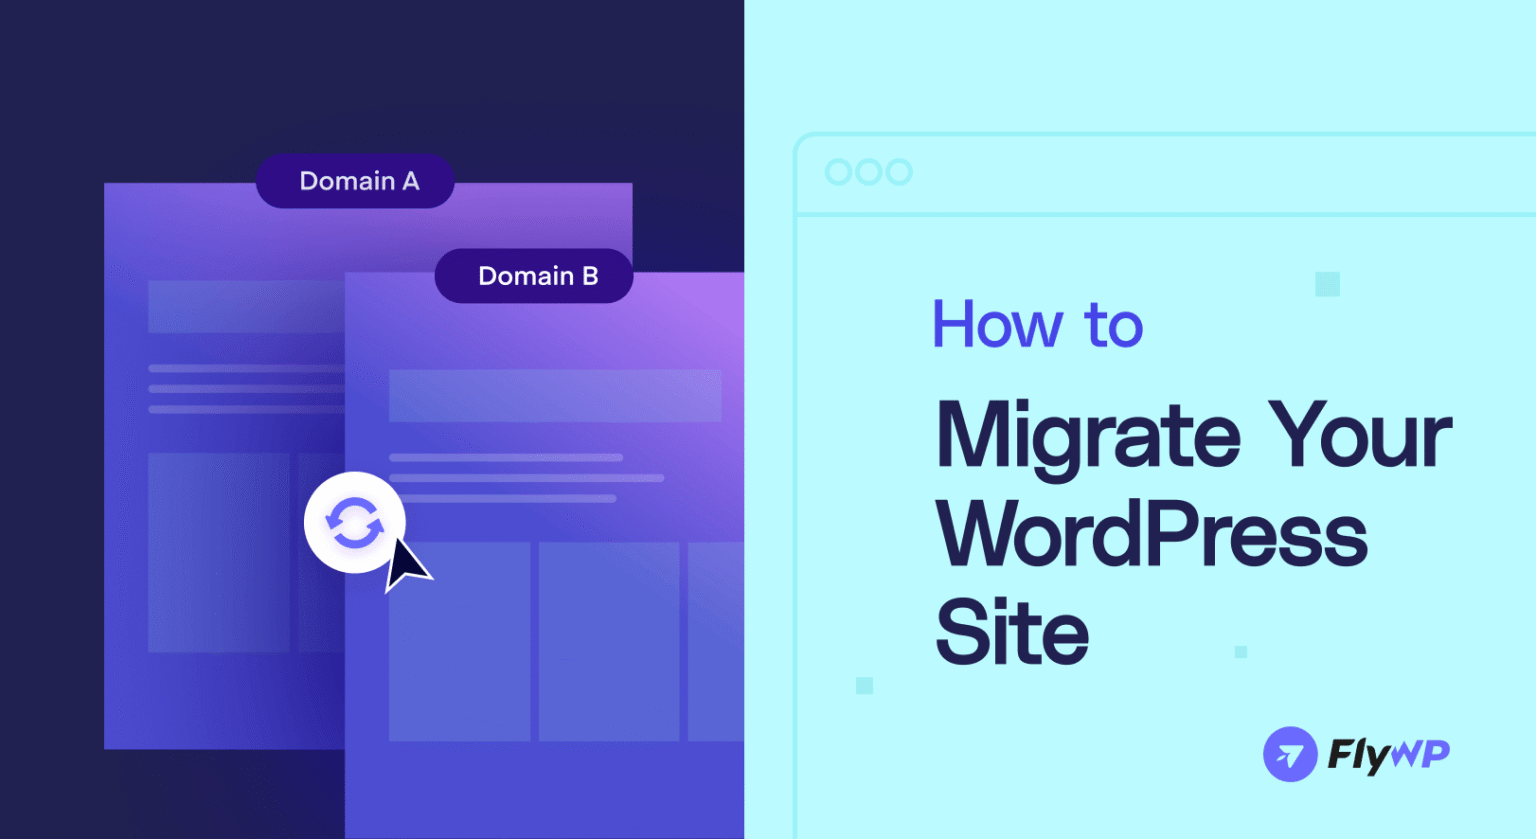Toggle the sync state between Domain A and B
Viewport: 1536px width, 839px height.
(354, 523)
